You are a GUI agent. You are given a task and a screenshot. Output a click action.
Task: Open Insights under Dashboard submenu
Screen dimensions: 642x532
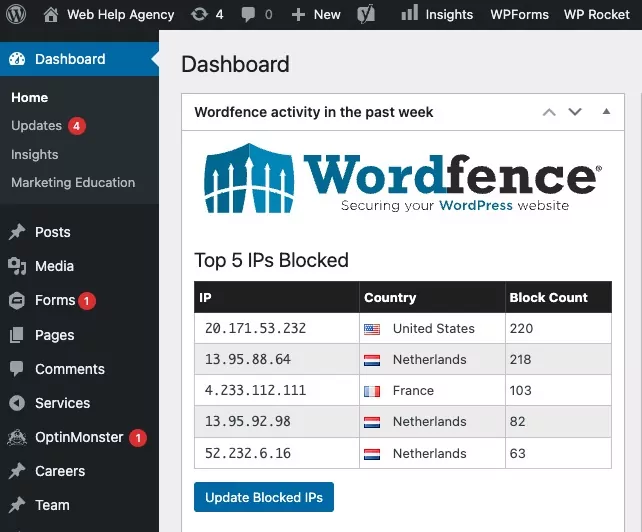pos(34,154)
